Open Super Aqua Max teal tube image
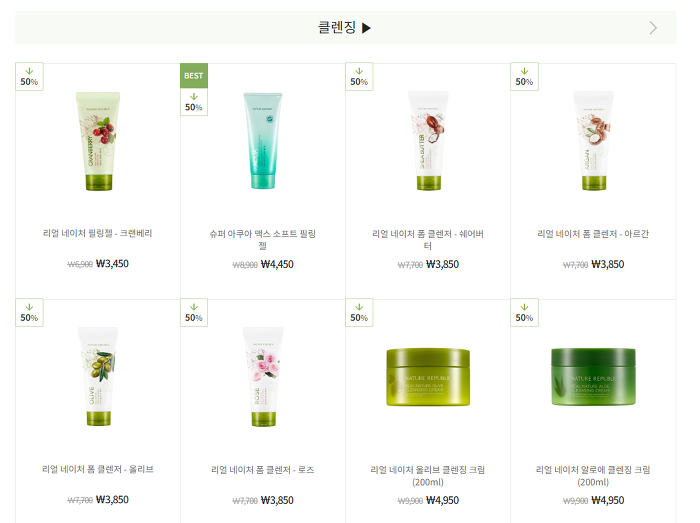Viewport: 700px width, 523px height. tap(263, 141)
